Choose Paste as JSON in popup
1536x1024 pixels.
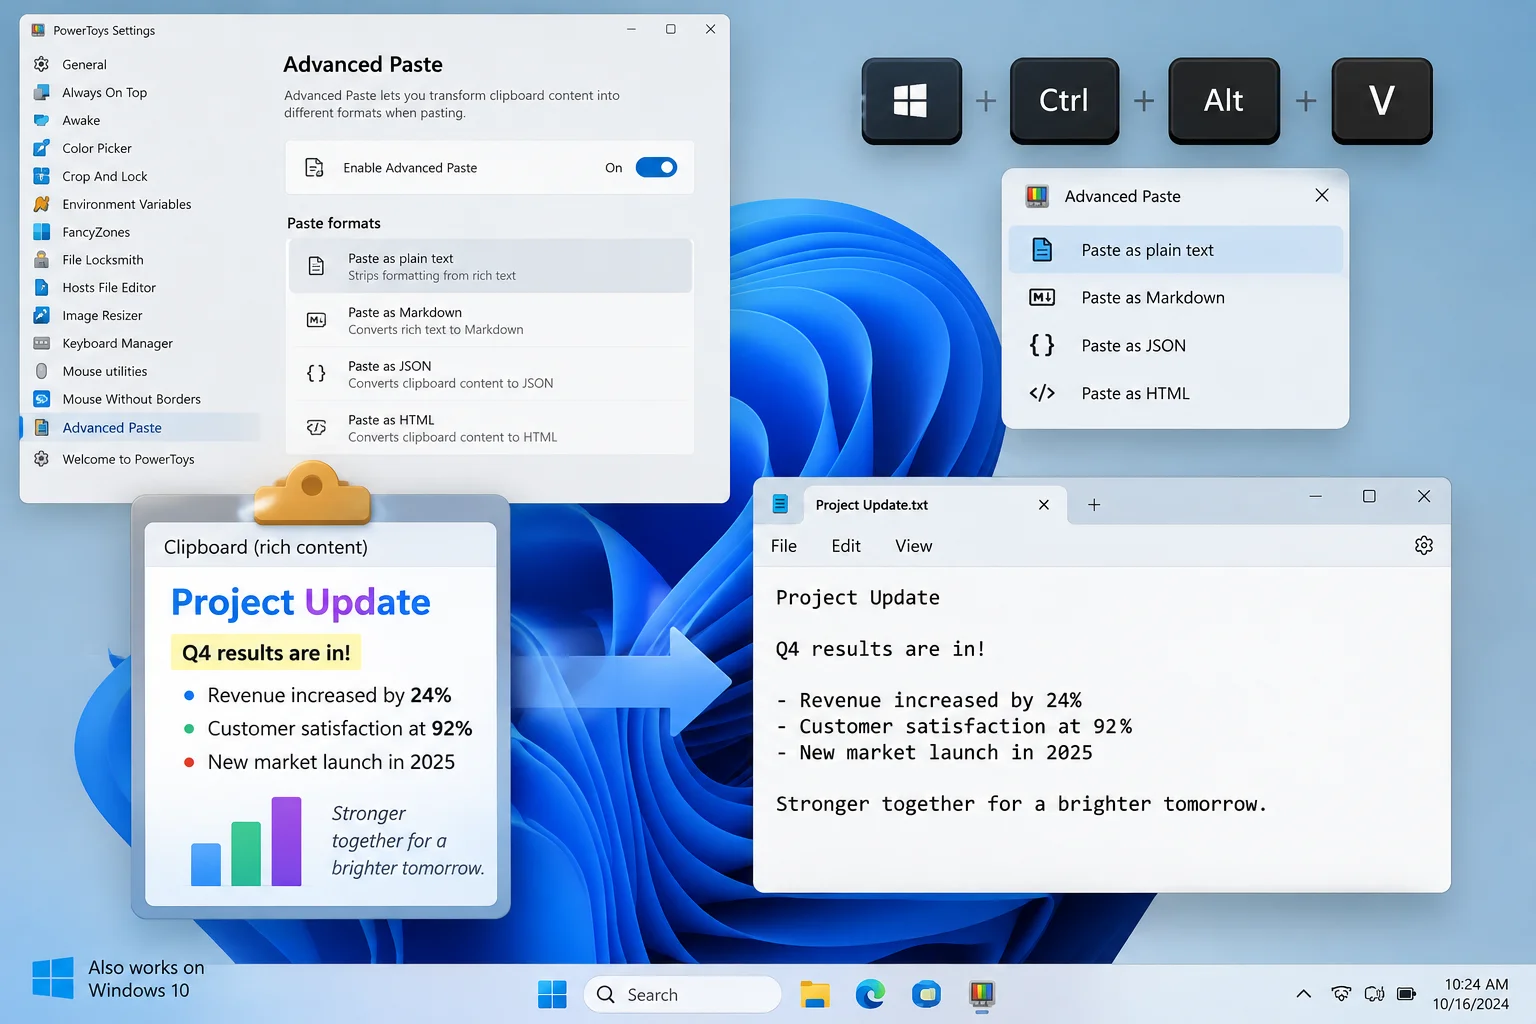(x=1175, y=345)
